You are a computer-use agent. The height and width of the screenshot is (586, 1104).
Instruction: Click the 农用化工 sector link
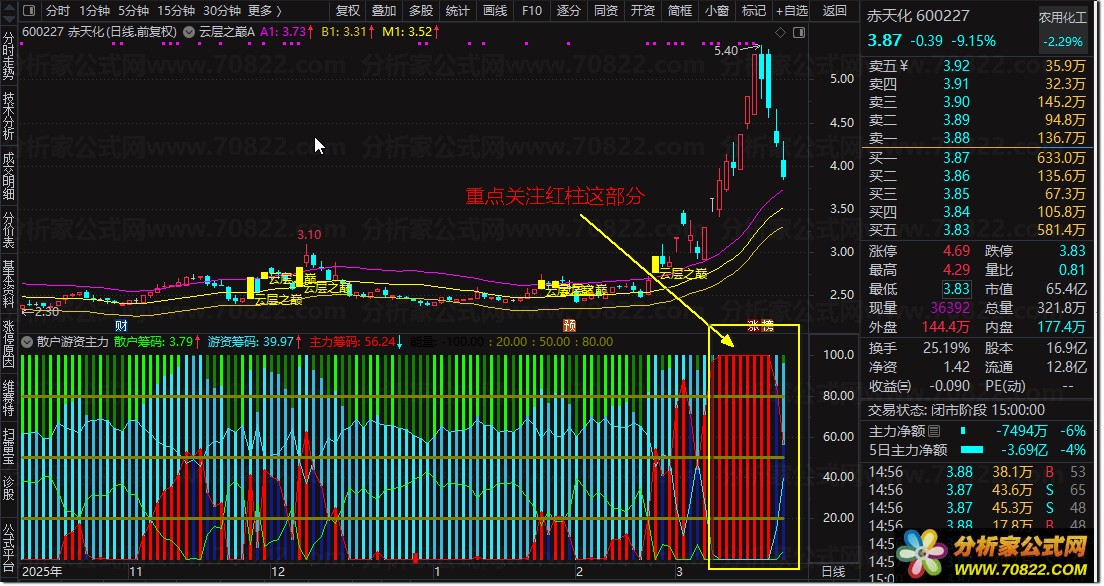coord(1062,18)
